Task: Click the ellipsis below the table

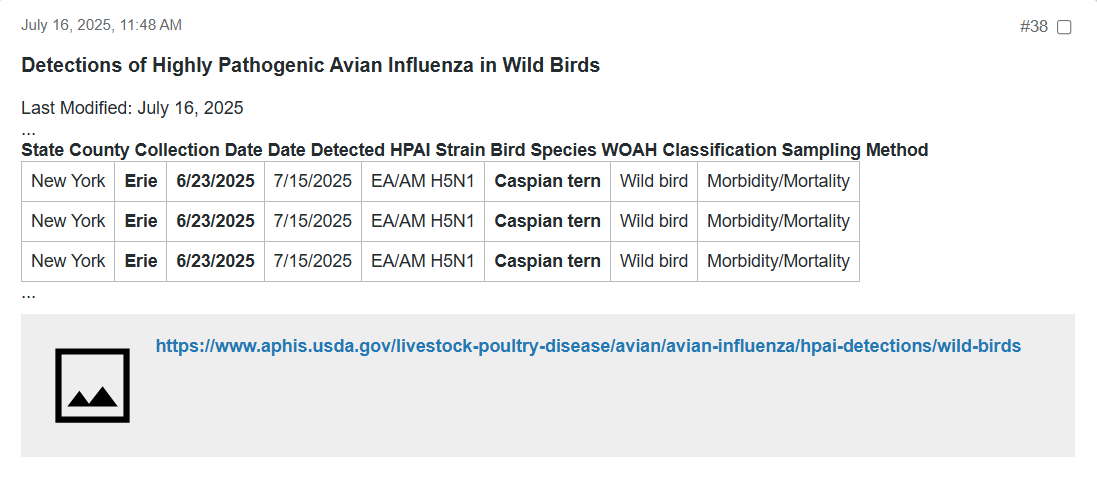Action: (28, 294)
